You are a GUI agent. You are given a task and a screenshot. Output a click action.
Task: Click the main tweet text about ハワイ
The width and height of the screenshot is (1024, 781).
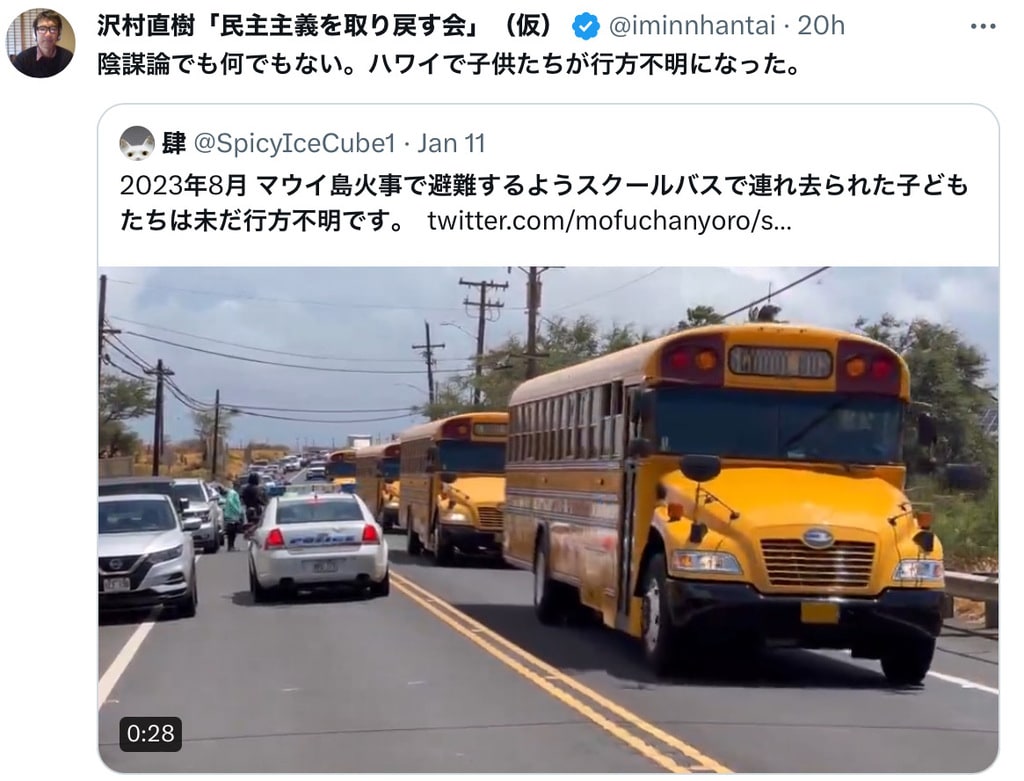(449, 65)
